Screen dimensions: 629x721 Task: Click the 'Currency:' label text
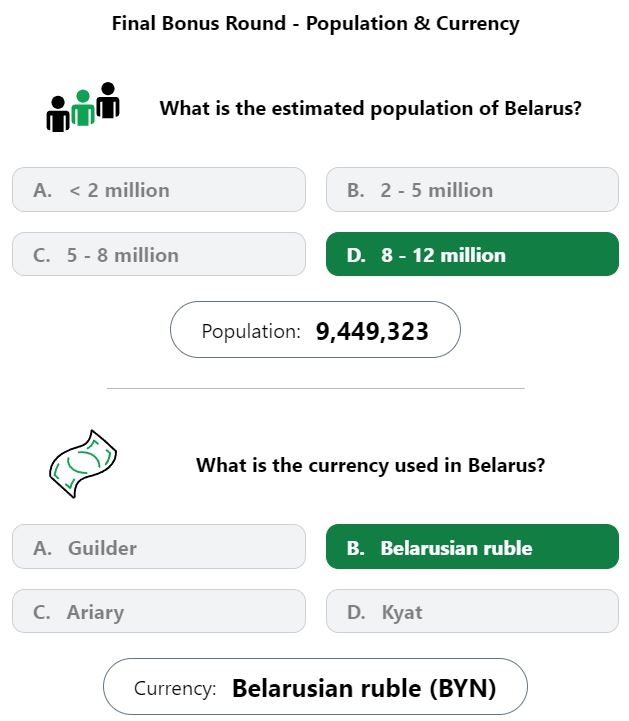point(175,689)
